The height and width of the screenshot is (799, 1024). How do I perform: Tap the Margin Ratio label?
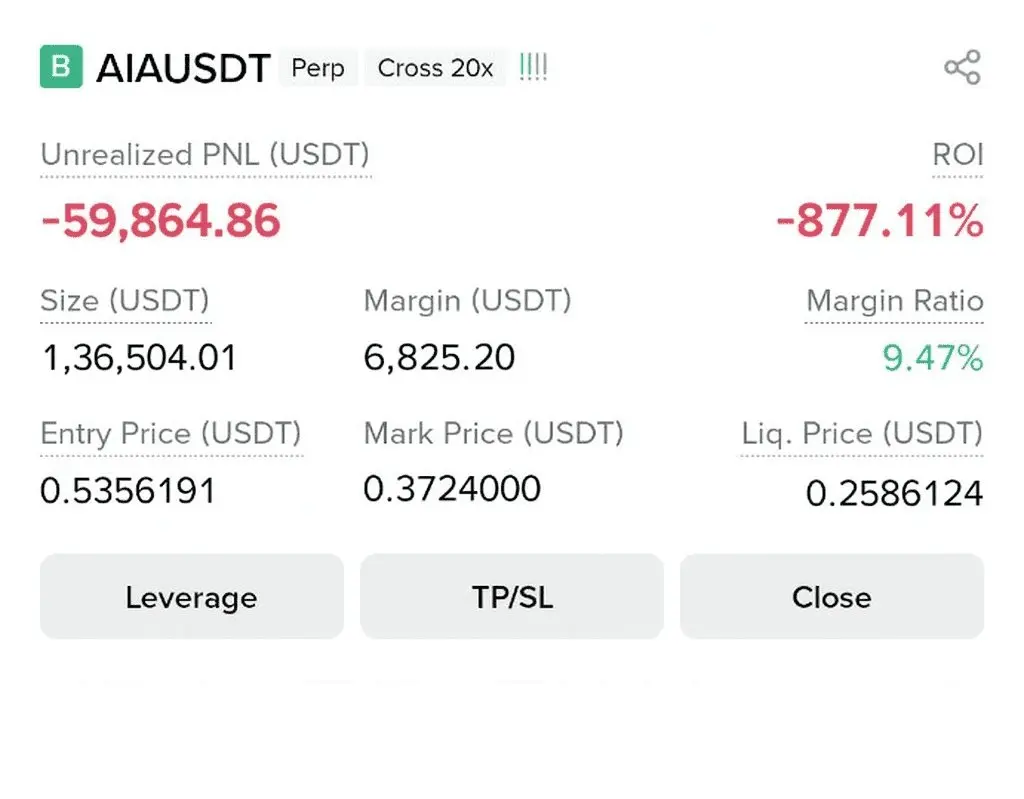(x=894, y=301)
